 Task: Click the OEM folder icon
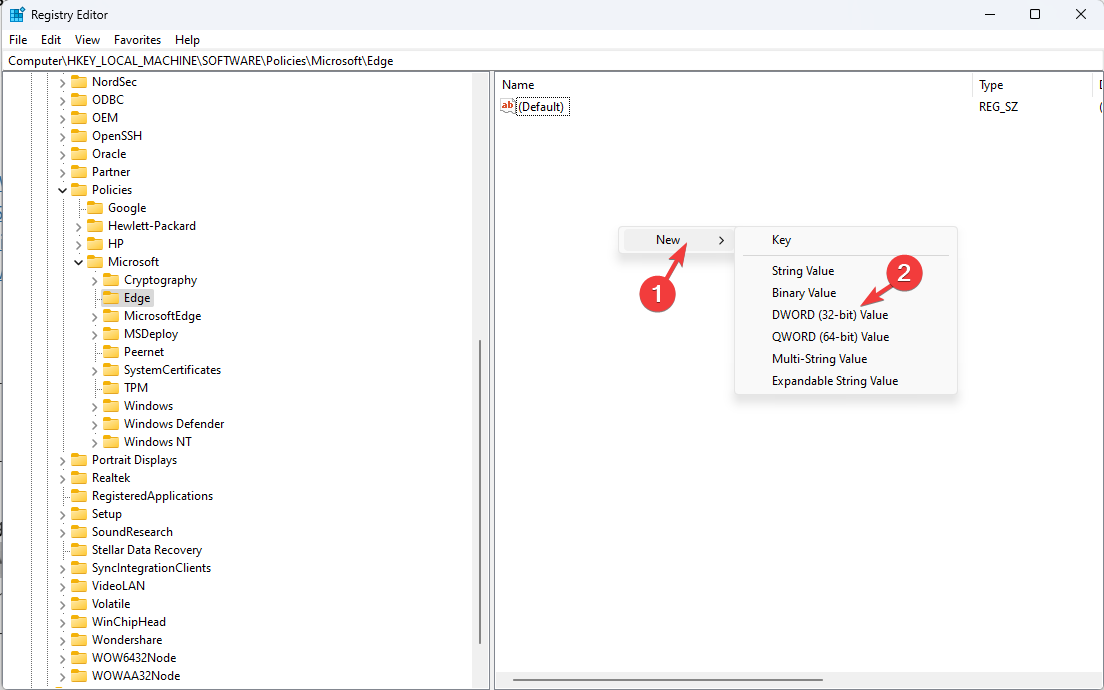pos(79,118)
